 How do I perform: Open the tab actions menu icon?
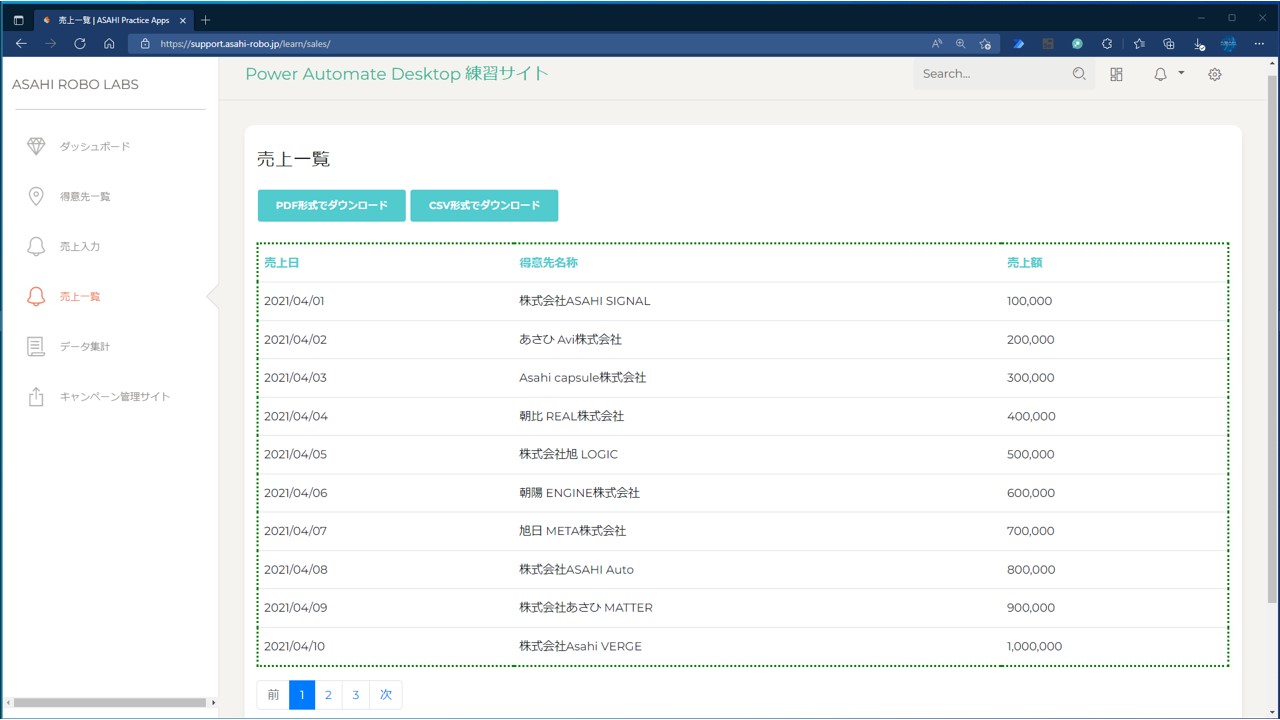[x=18, y=19]
